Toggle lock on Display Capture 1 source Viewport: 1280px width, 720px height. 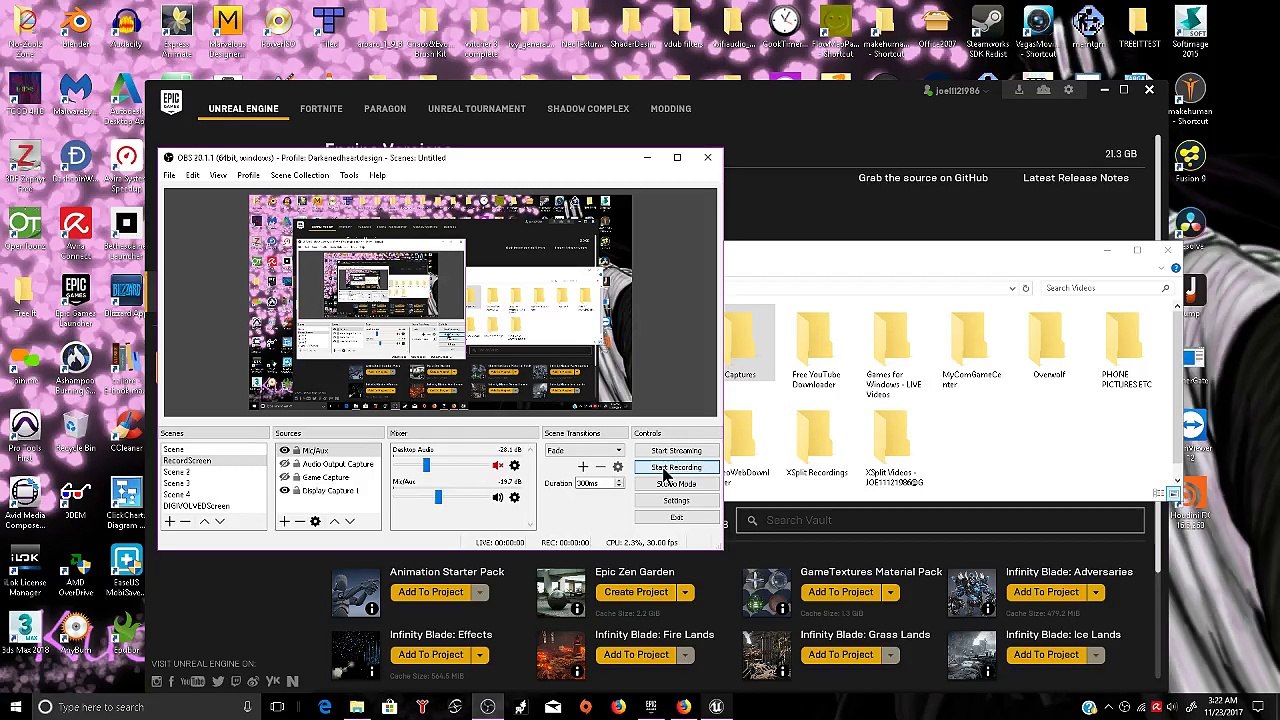click(x=296, y=490)
